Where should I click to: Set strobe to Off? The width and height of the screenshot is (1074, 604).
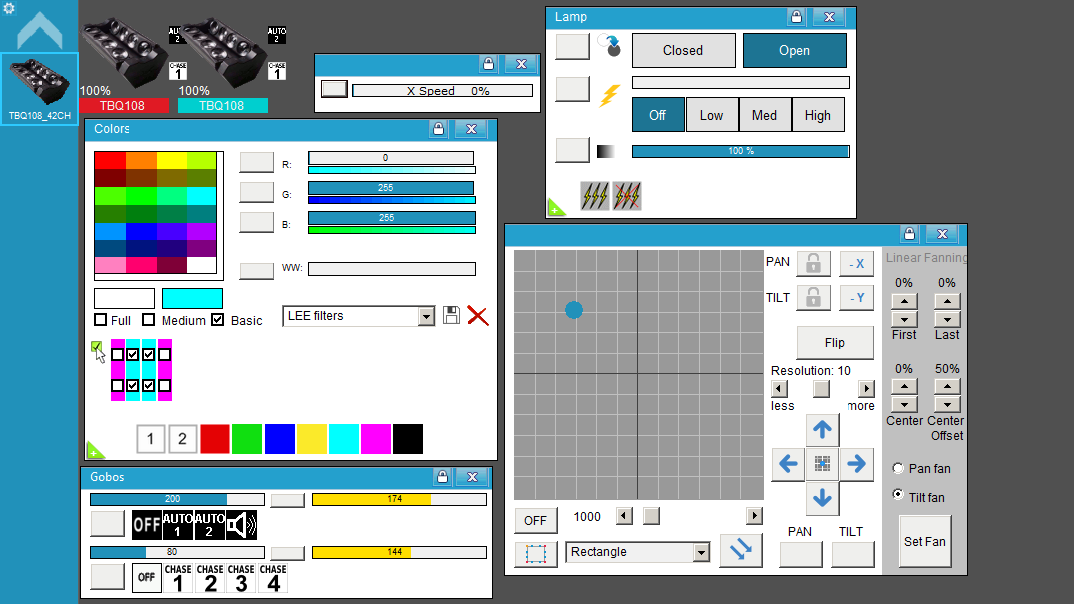(x=658, y=115)
